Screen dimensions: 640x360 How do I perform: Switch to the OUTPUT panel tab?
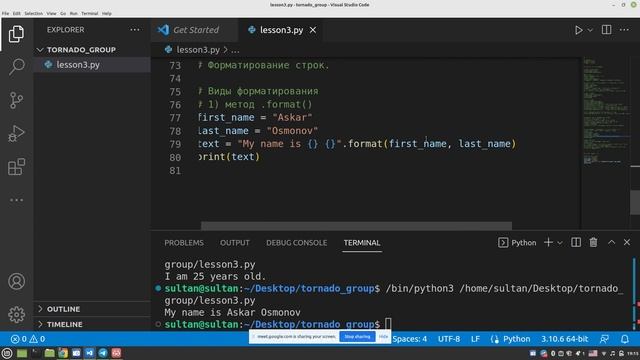point(235,242)
